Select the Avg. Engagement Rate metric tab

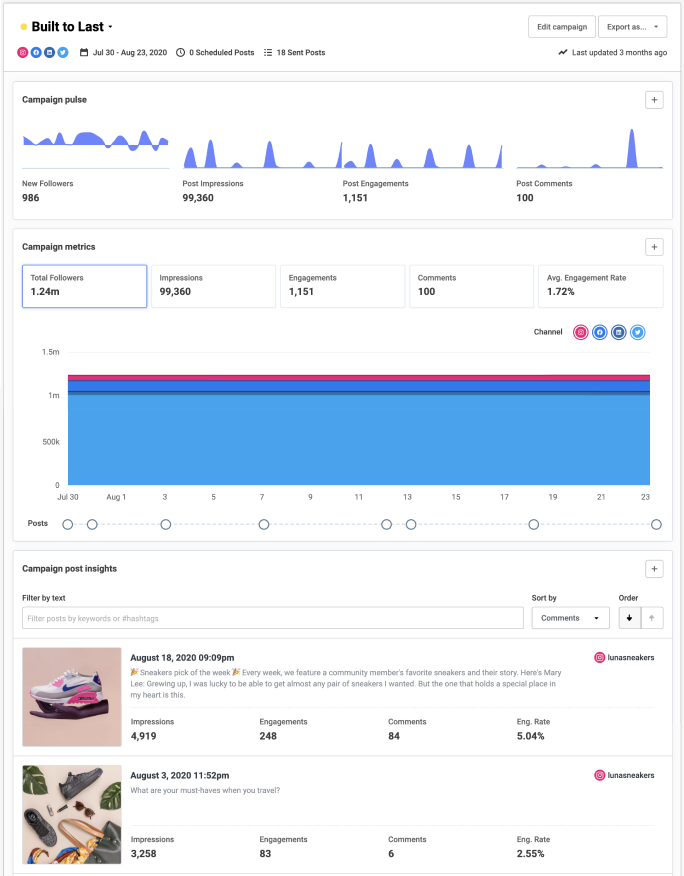coord(601,286)
